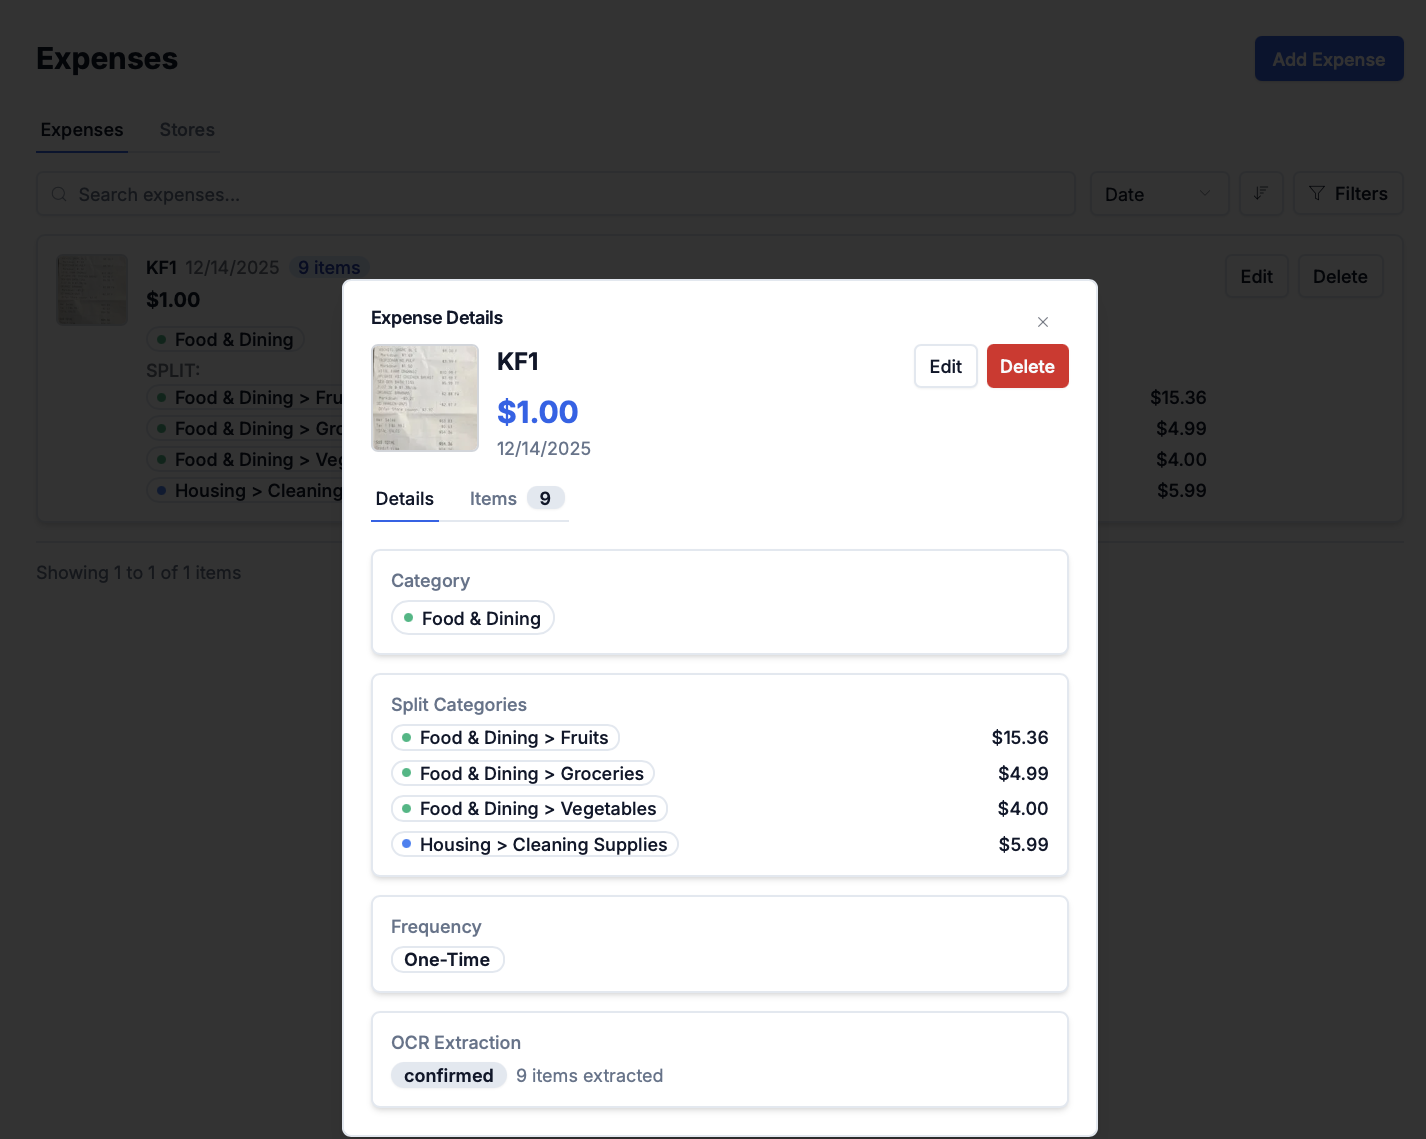Click the Housing > Cleaning Supplies tag

click(535, 845)
